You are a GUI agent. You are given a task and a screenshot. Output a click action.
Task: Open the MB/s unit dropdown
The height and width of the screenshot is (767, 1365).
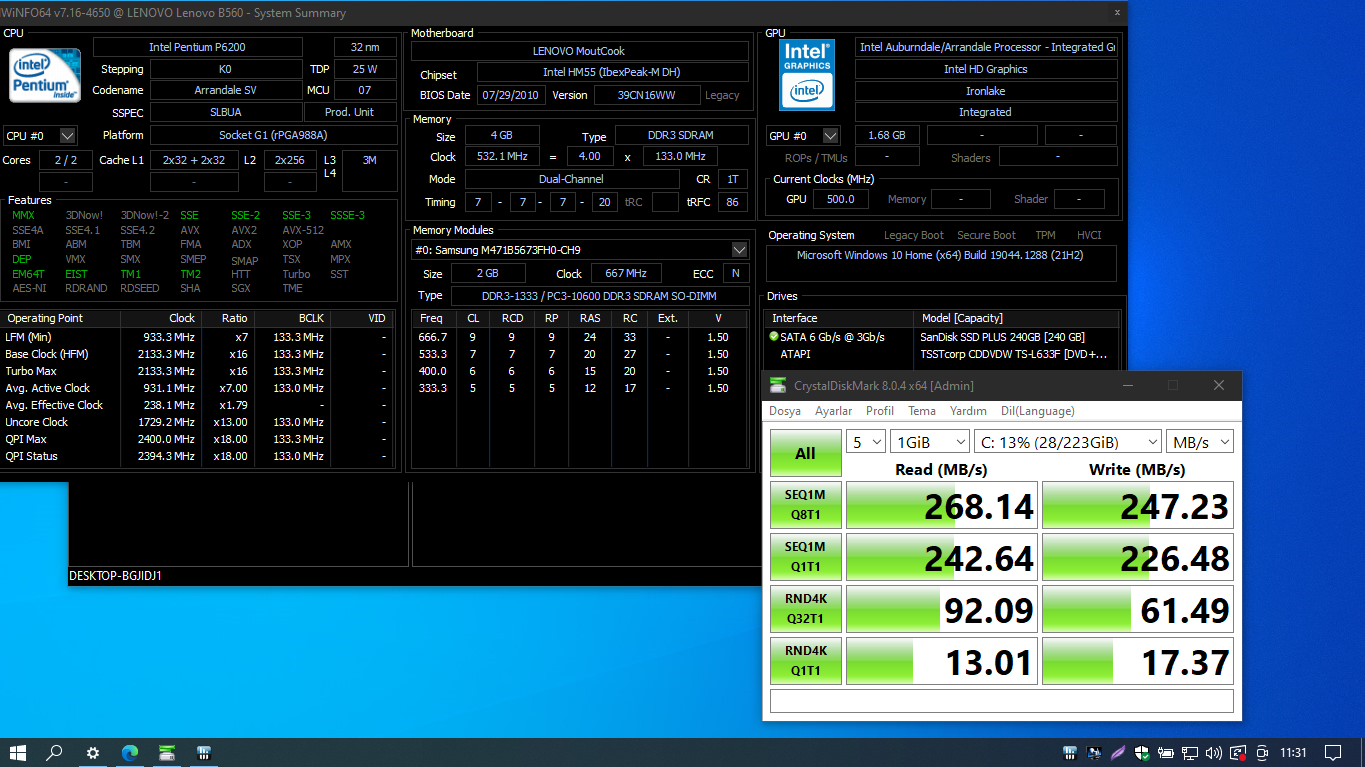tap(1199, 442)
